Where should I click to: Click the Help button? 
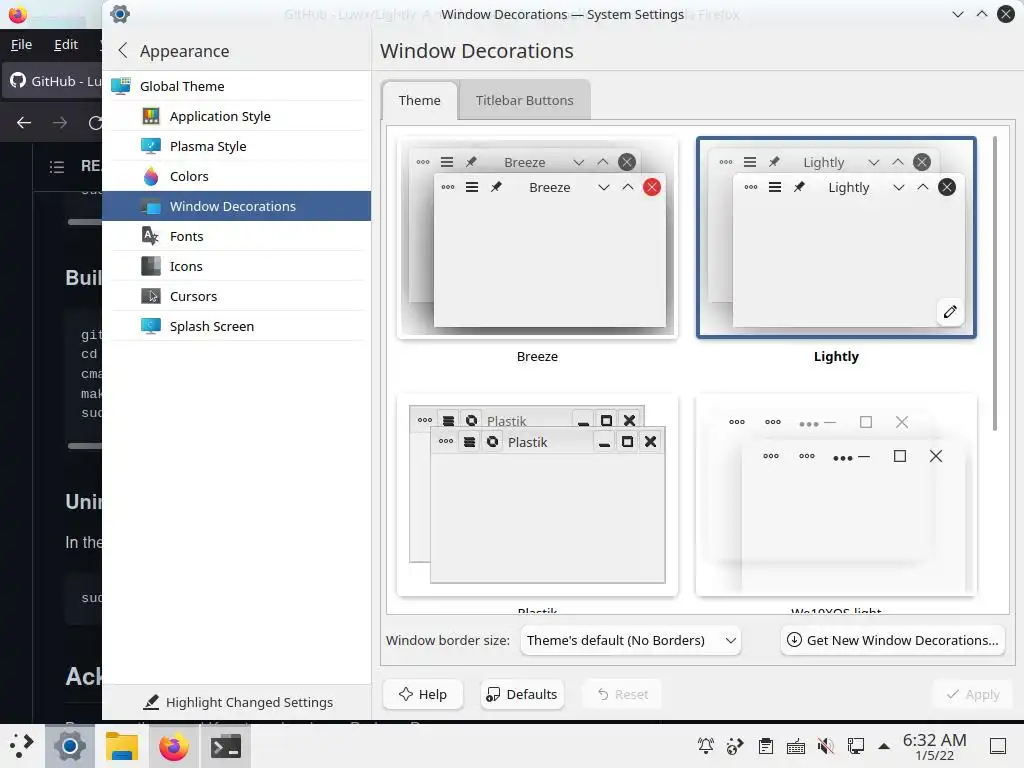(423, 694)
